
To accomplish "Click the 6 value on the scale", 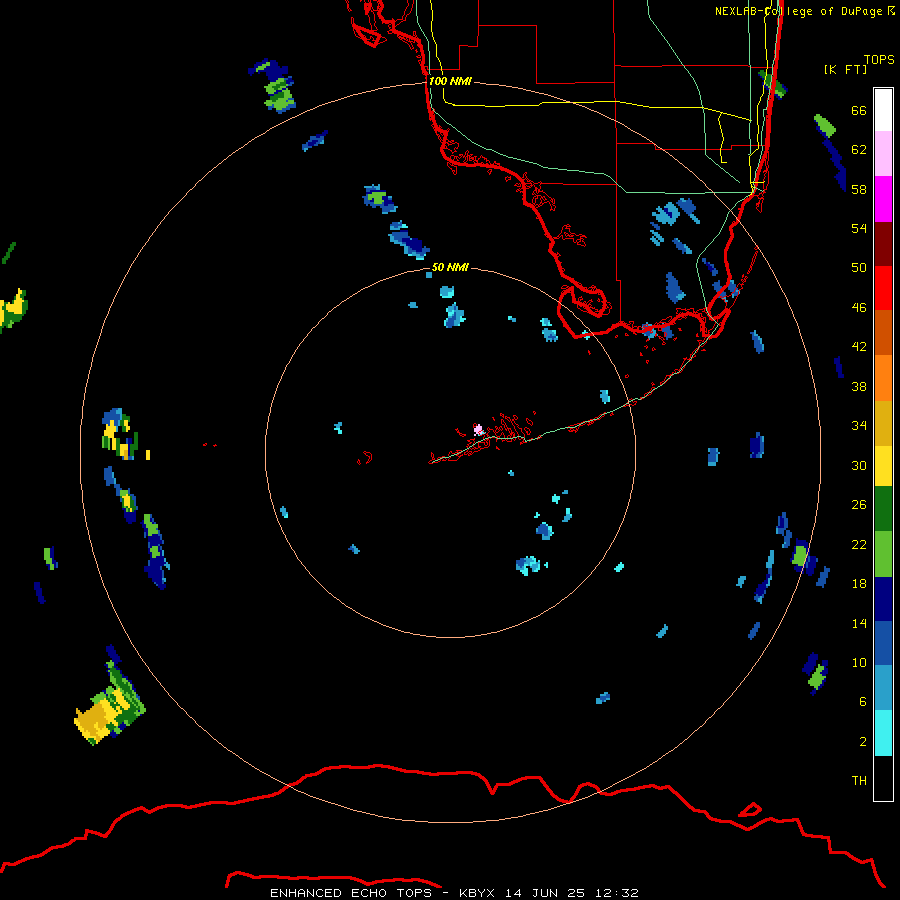I will 863,702.
